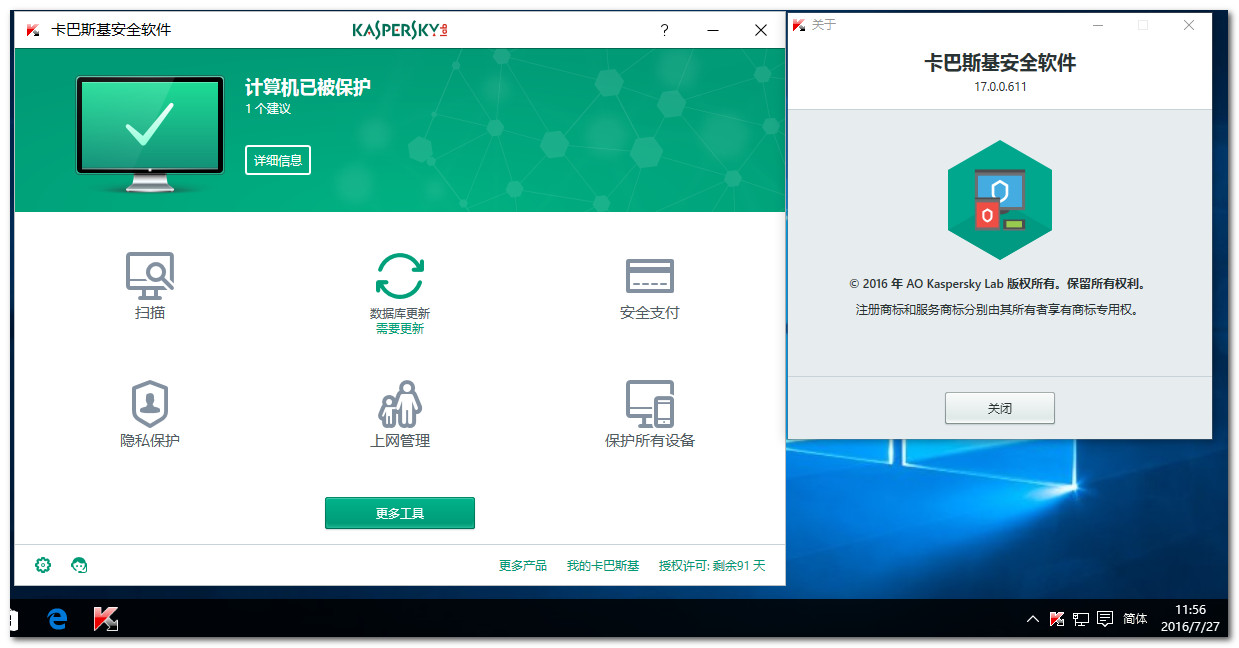
Task: Click the Kaspersky system tray icon
Action: point(1057,619)
